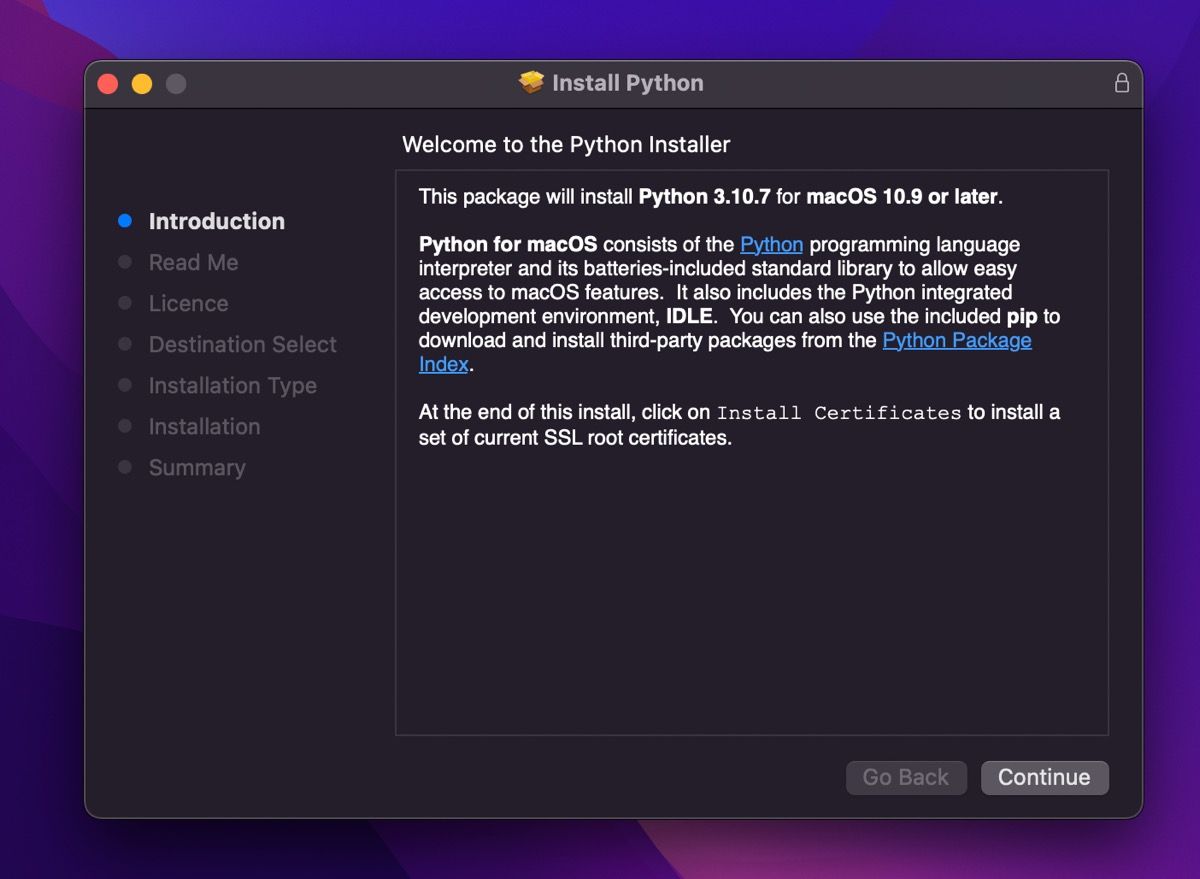Open the Python Package Index link
This screenshot has width=1200, height=879.
pos(956,340)
